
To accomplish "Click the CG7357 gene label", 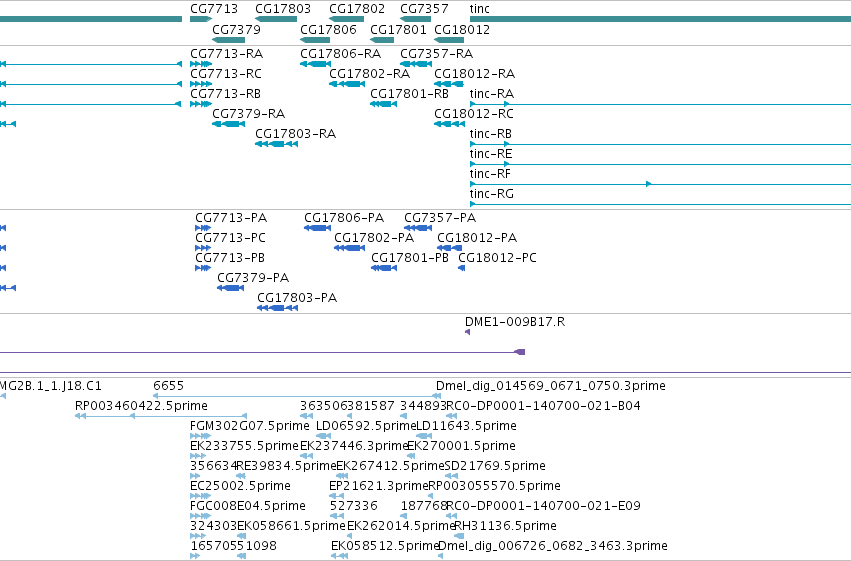I will click(x=424, y=9).
